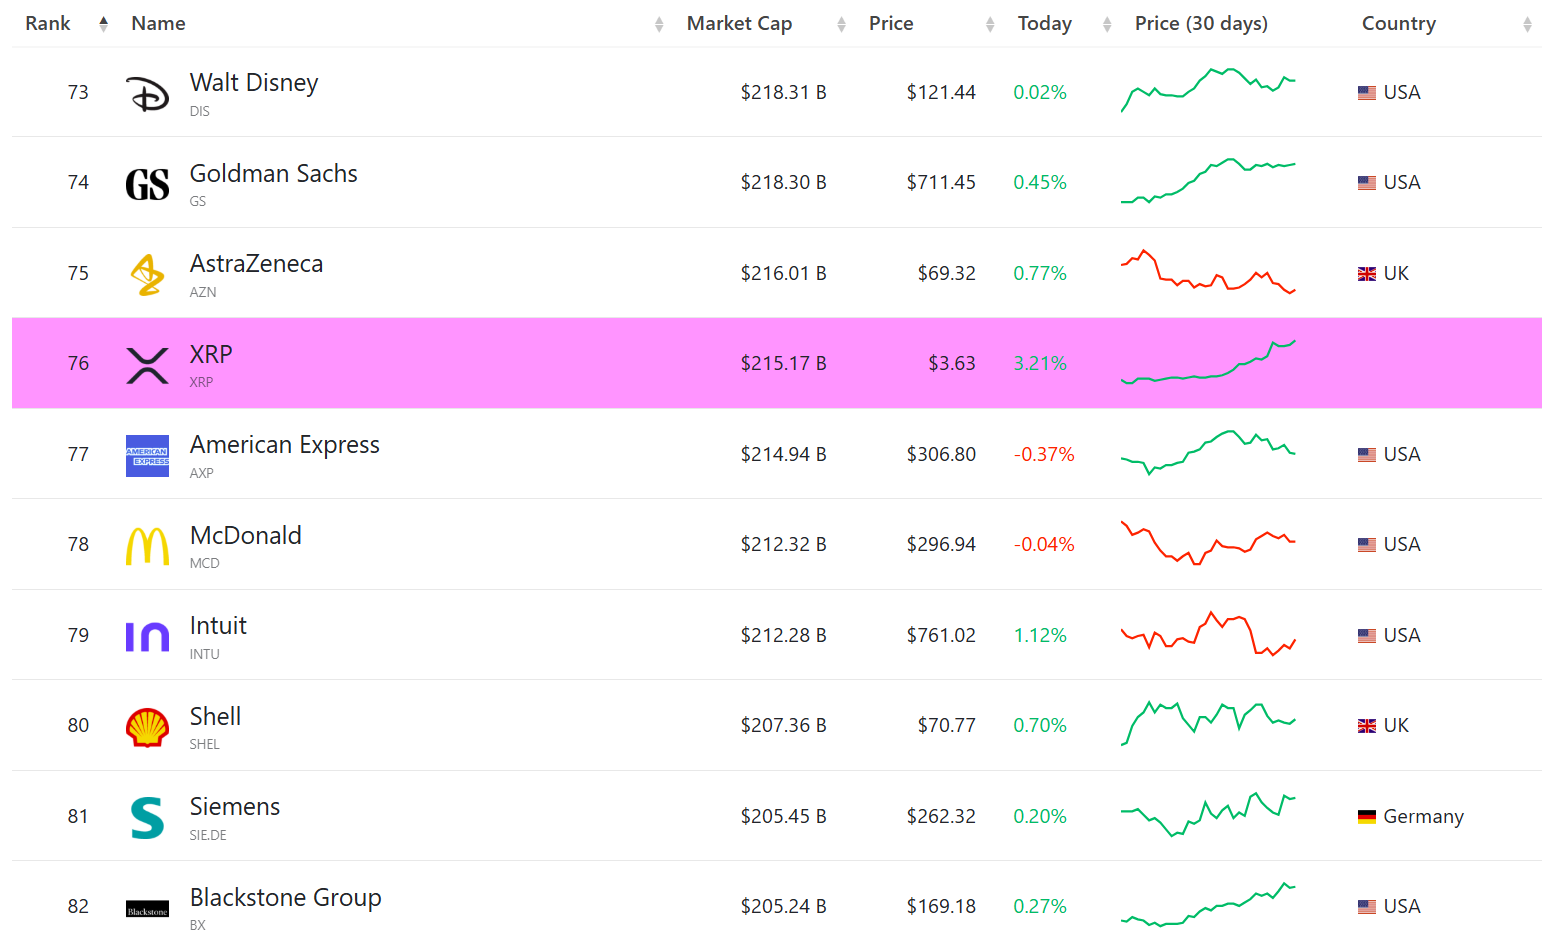This screenshot has width=1558, height=937.
Task: Click McDonald's 30-day price chart
Action: click(1208, 543)
